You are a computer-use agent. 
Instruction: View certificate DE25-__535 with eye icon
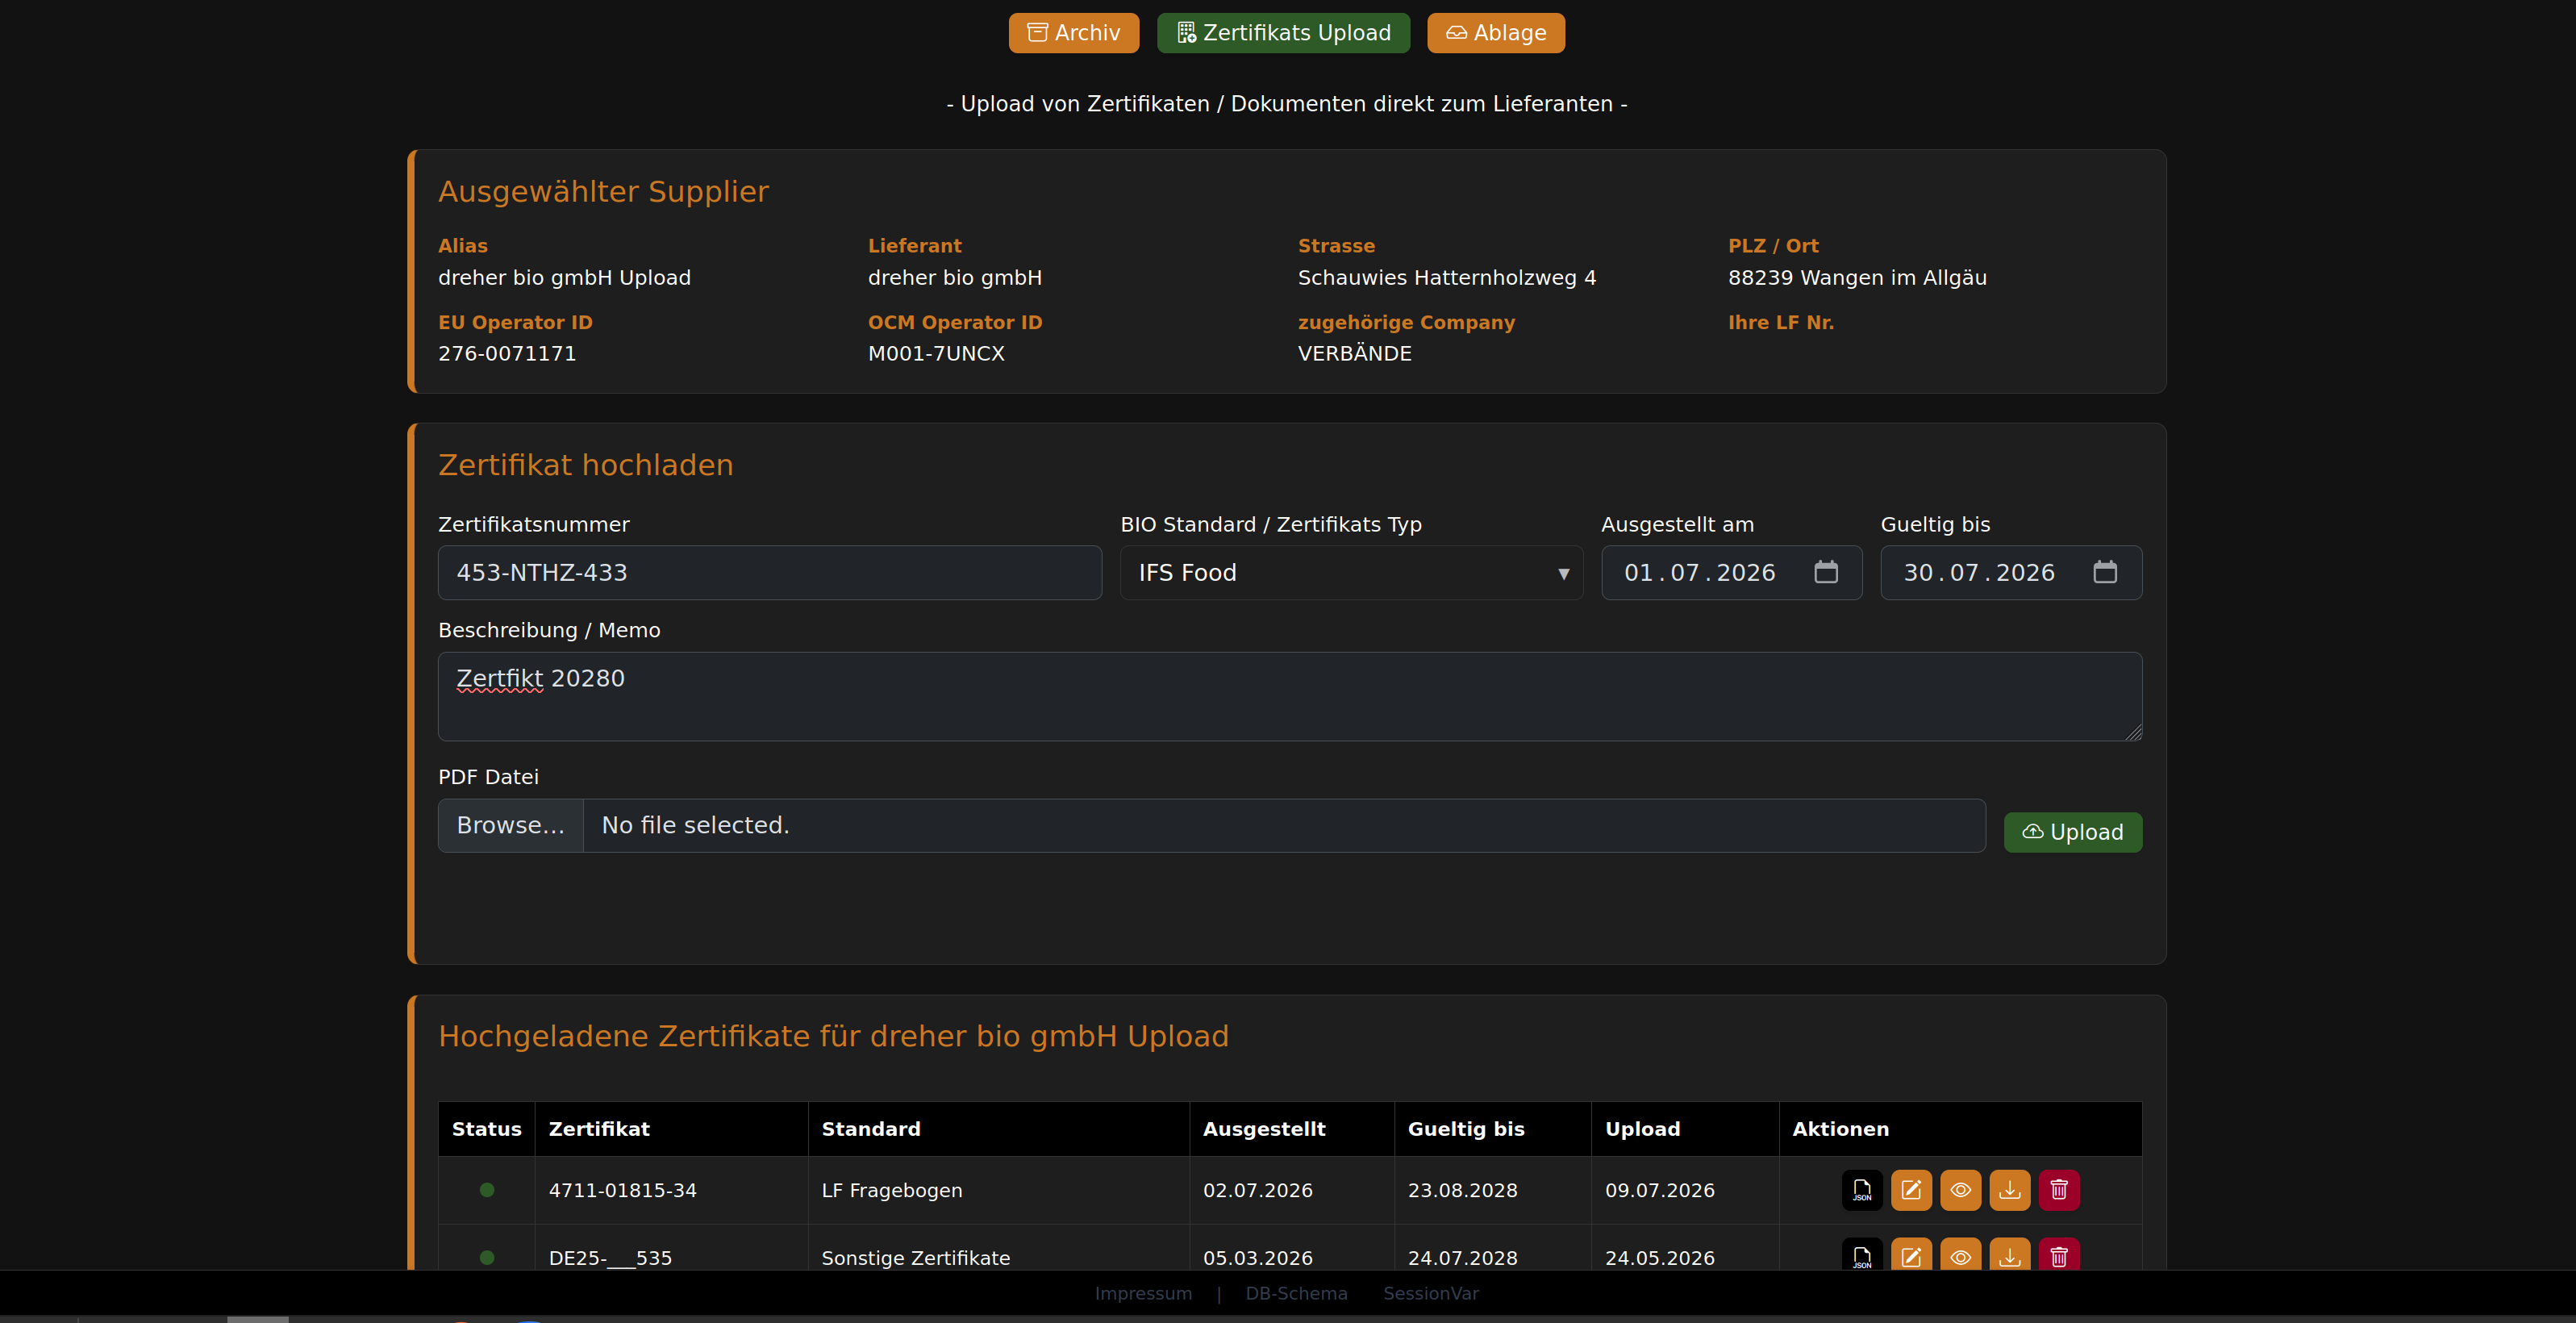coord(1960,1255)
